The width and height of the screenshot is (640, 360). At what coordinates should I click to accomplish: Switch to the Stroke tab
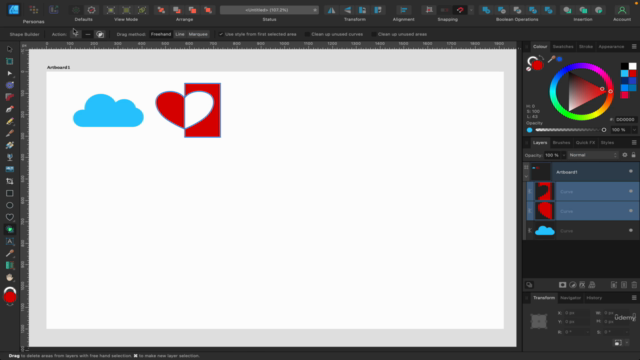pos(585,47)
